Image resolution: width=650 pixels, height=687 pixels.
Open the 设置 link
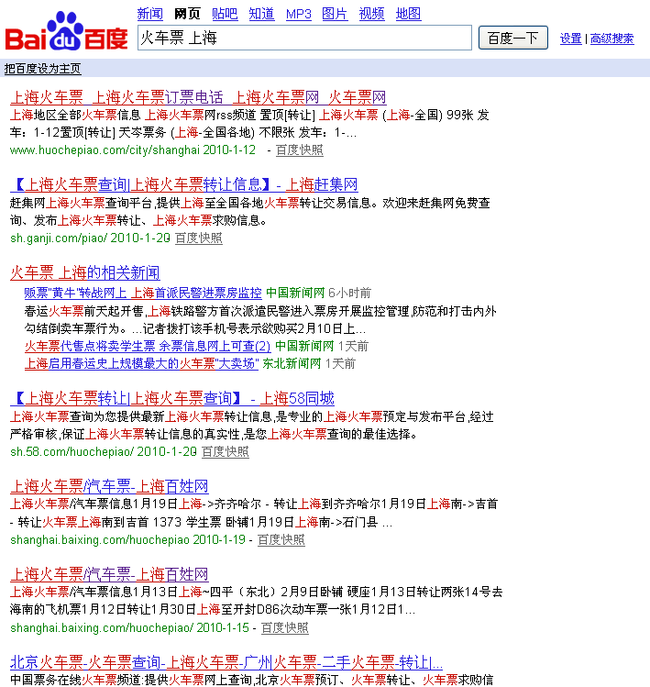pyautogui.click(x=571, y=39)
